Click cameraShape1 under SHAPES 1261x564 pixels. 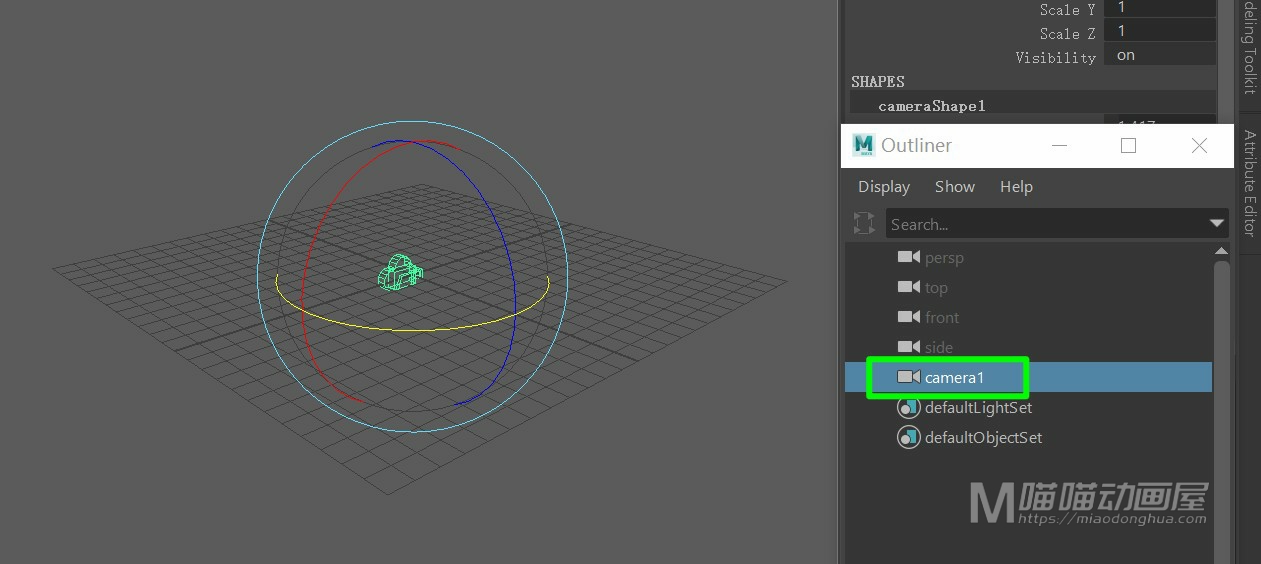[932, 105]
